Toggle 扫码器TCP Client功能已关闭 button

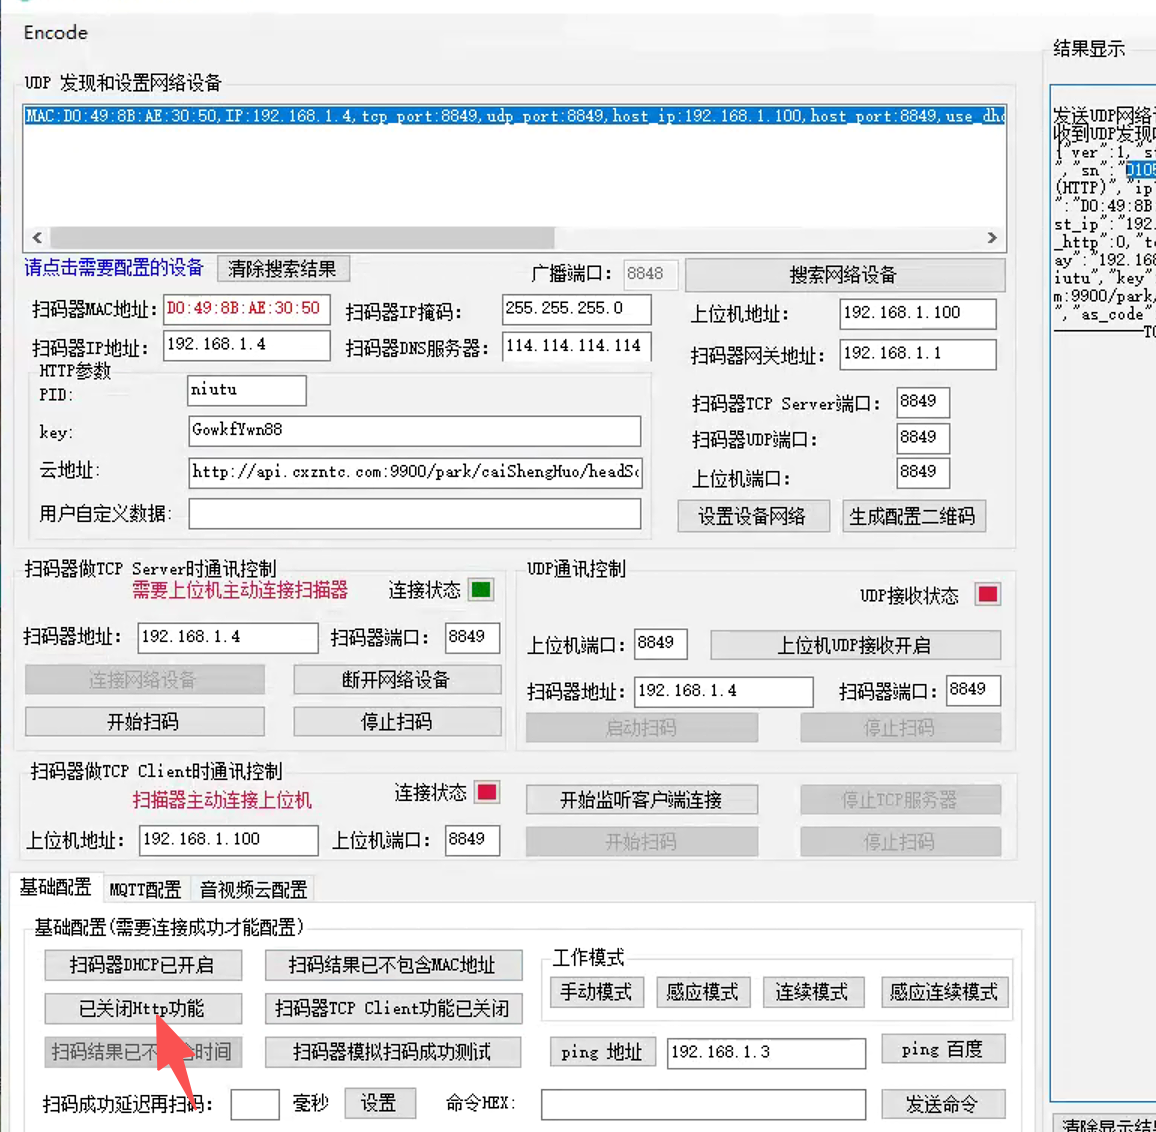pos(394,1009)
